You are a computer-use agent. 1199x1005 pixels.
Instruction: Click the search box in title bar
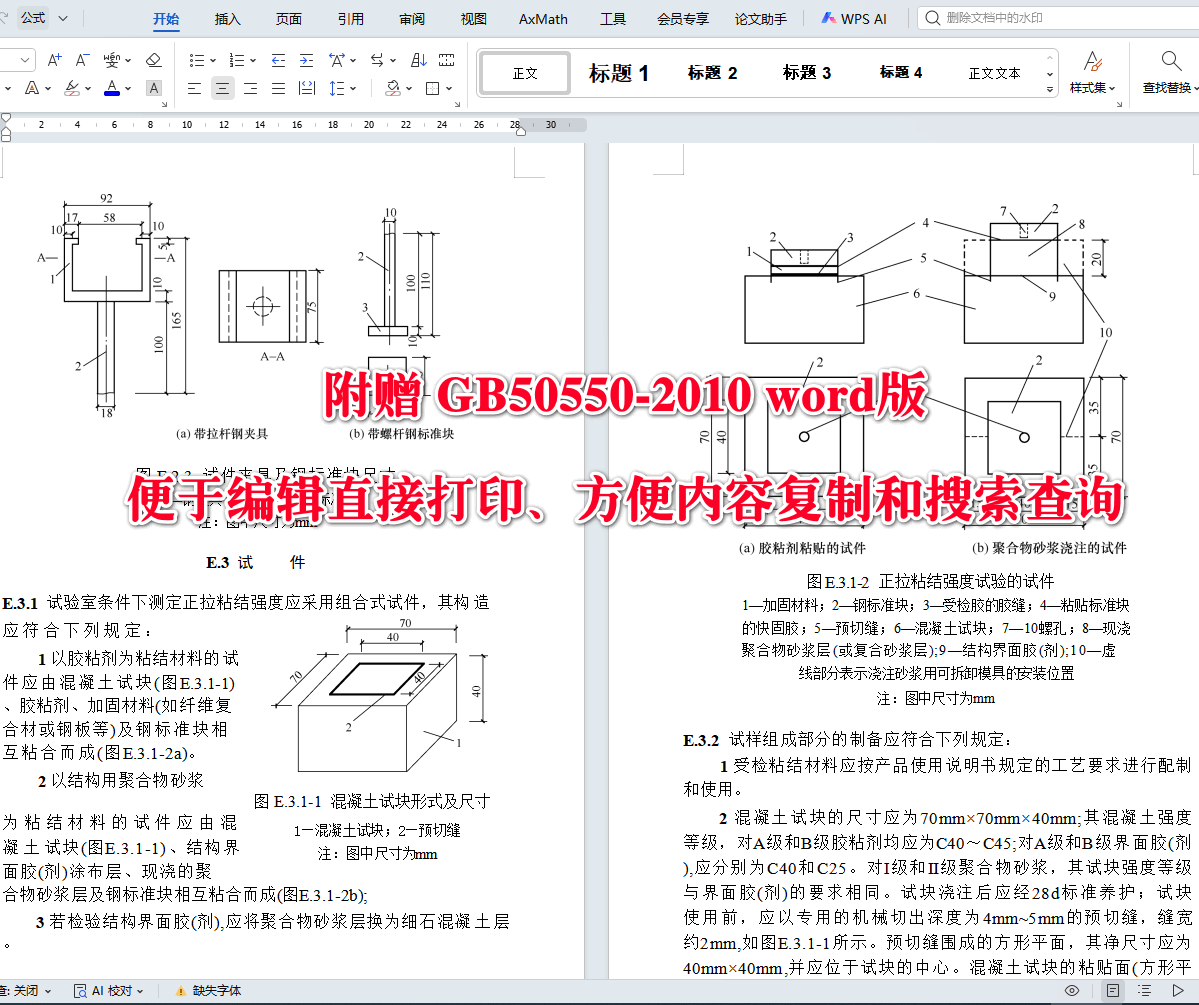(x=1059, y=18)
